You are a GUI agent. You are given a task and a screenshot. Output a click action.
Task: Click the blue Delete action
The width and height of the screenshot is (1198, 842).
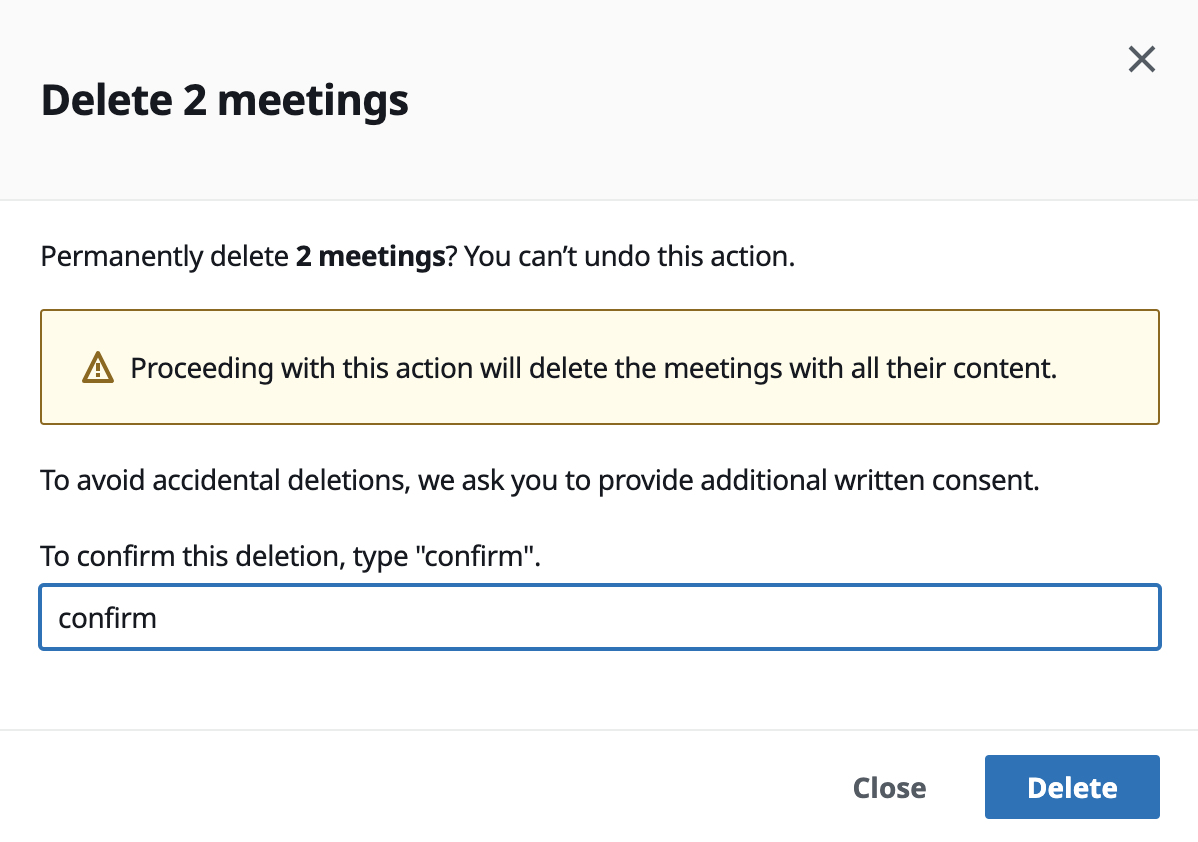1071,787
